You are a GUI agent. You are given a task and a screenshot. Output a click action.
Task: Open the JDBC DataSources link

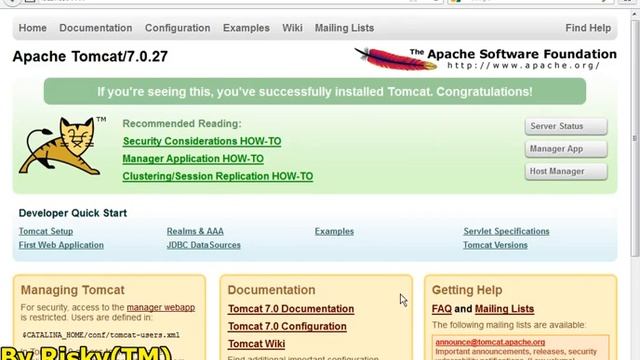click(x=204, y=245)
